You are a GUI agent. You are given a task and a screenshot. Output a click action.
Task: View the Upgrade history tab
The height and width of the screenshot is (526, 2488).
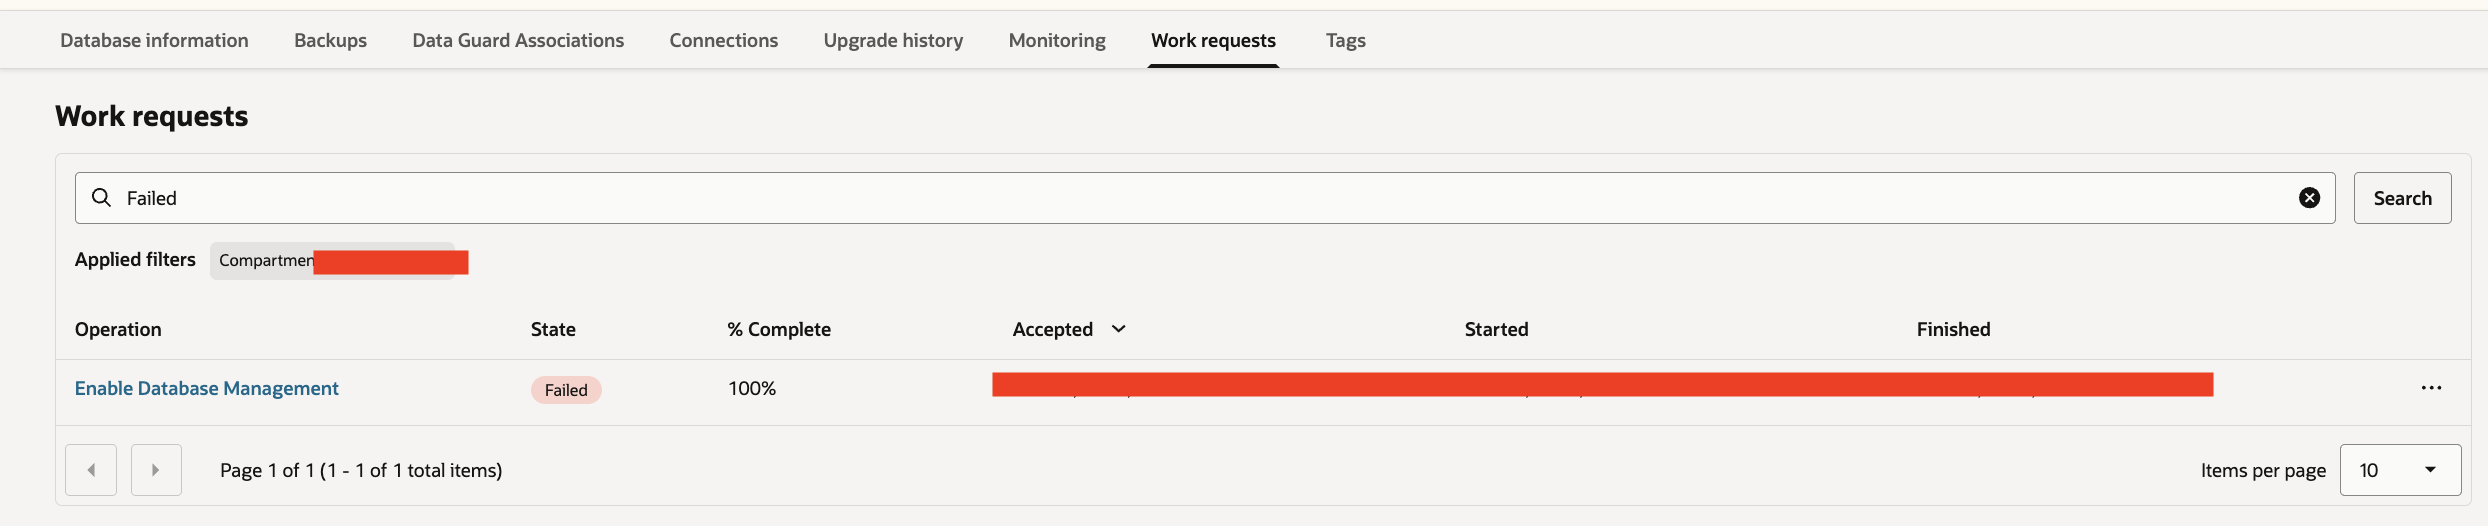coord(893,40)
